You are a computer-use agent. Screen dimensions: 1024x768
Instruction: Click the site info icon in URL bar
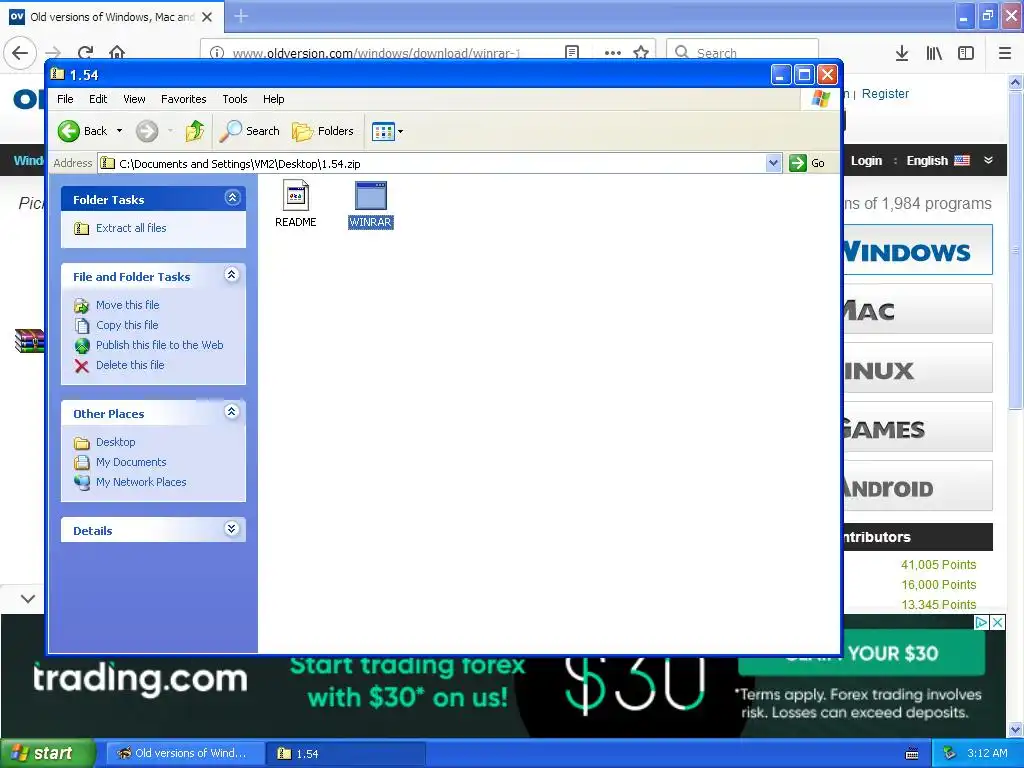coord(217,52)
